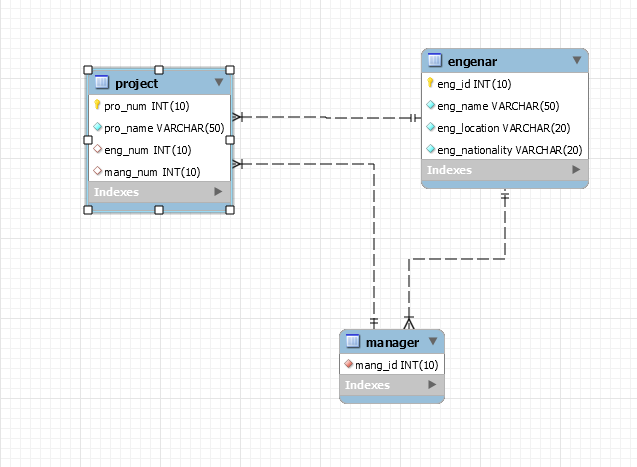Click the project table icon

102,83
